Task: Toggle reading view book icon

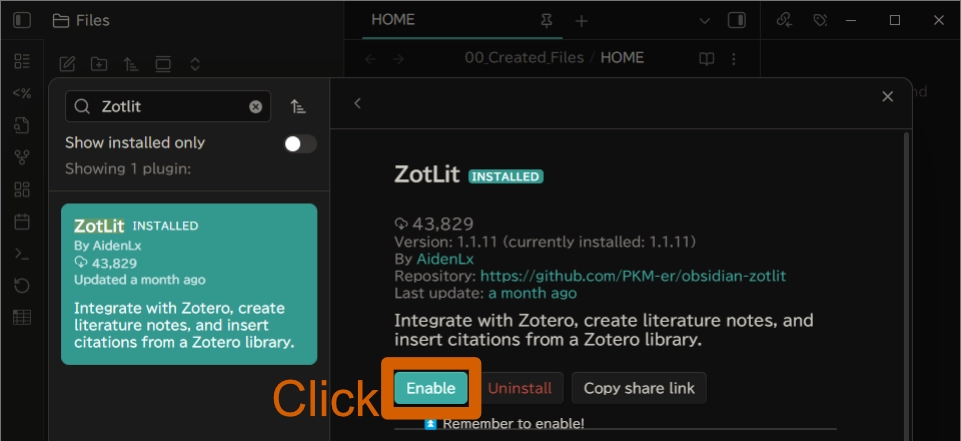Action: pyautogui.click(x=707, y=59)
